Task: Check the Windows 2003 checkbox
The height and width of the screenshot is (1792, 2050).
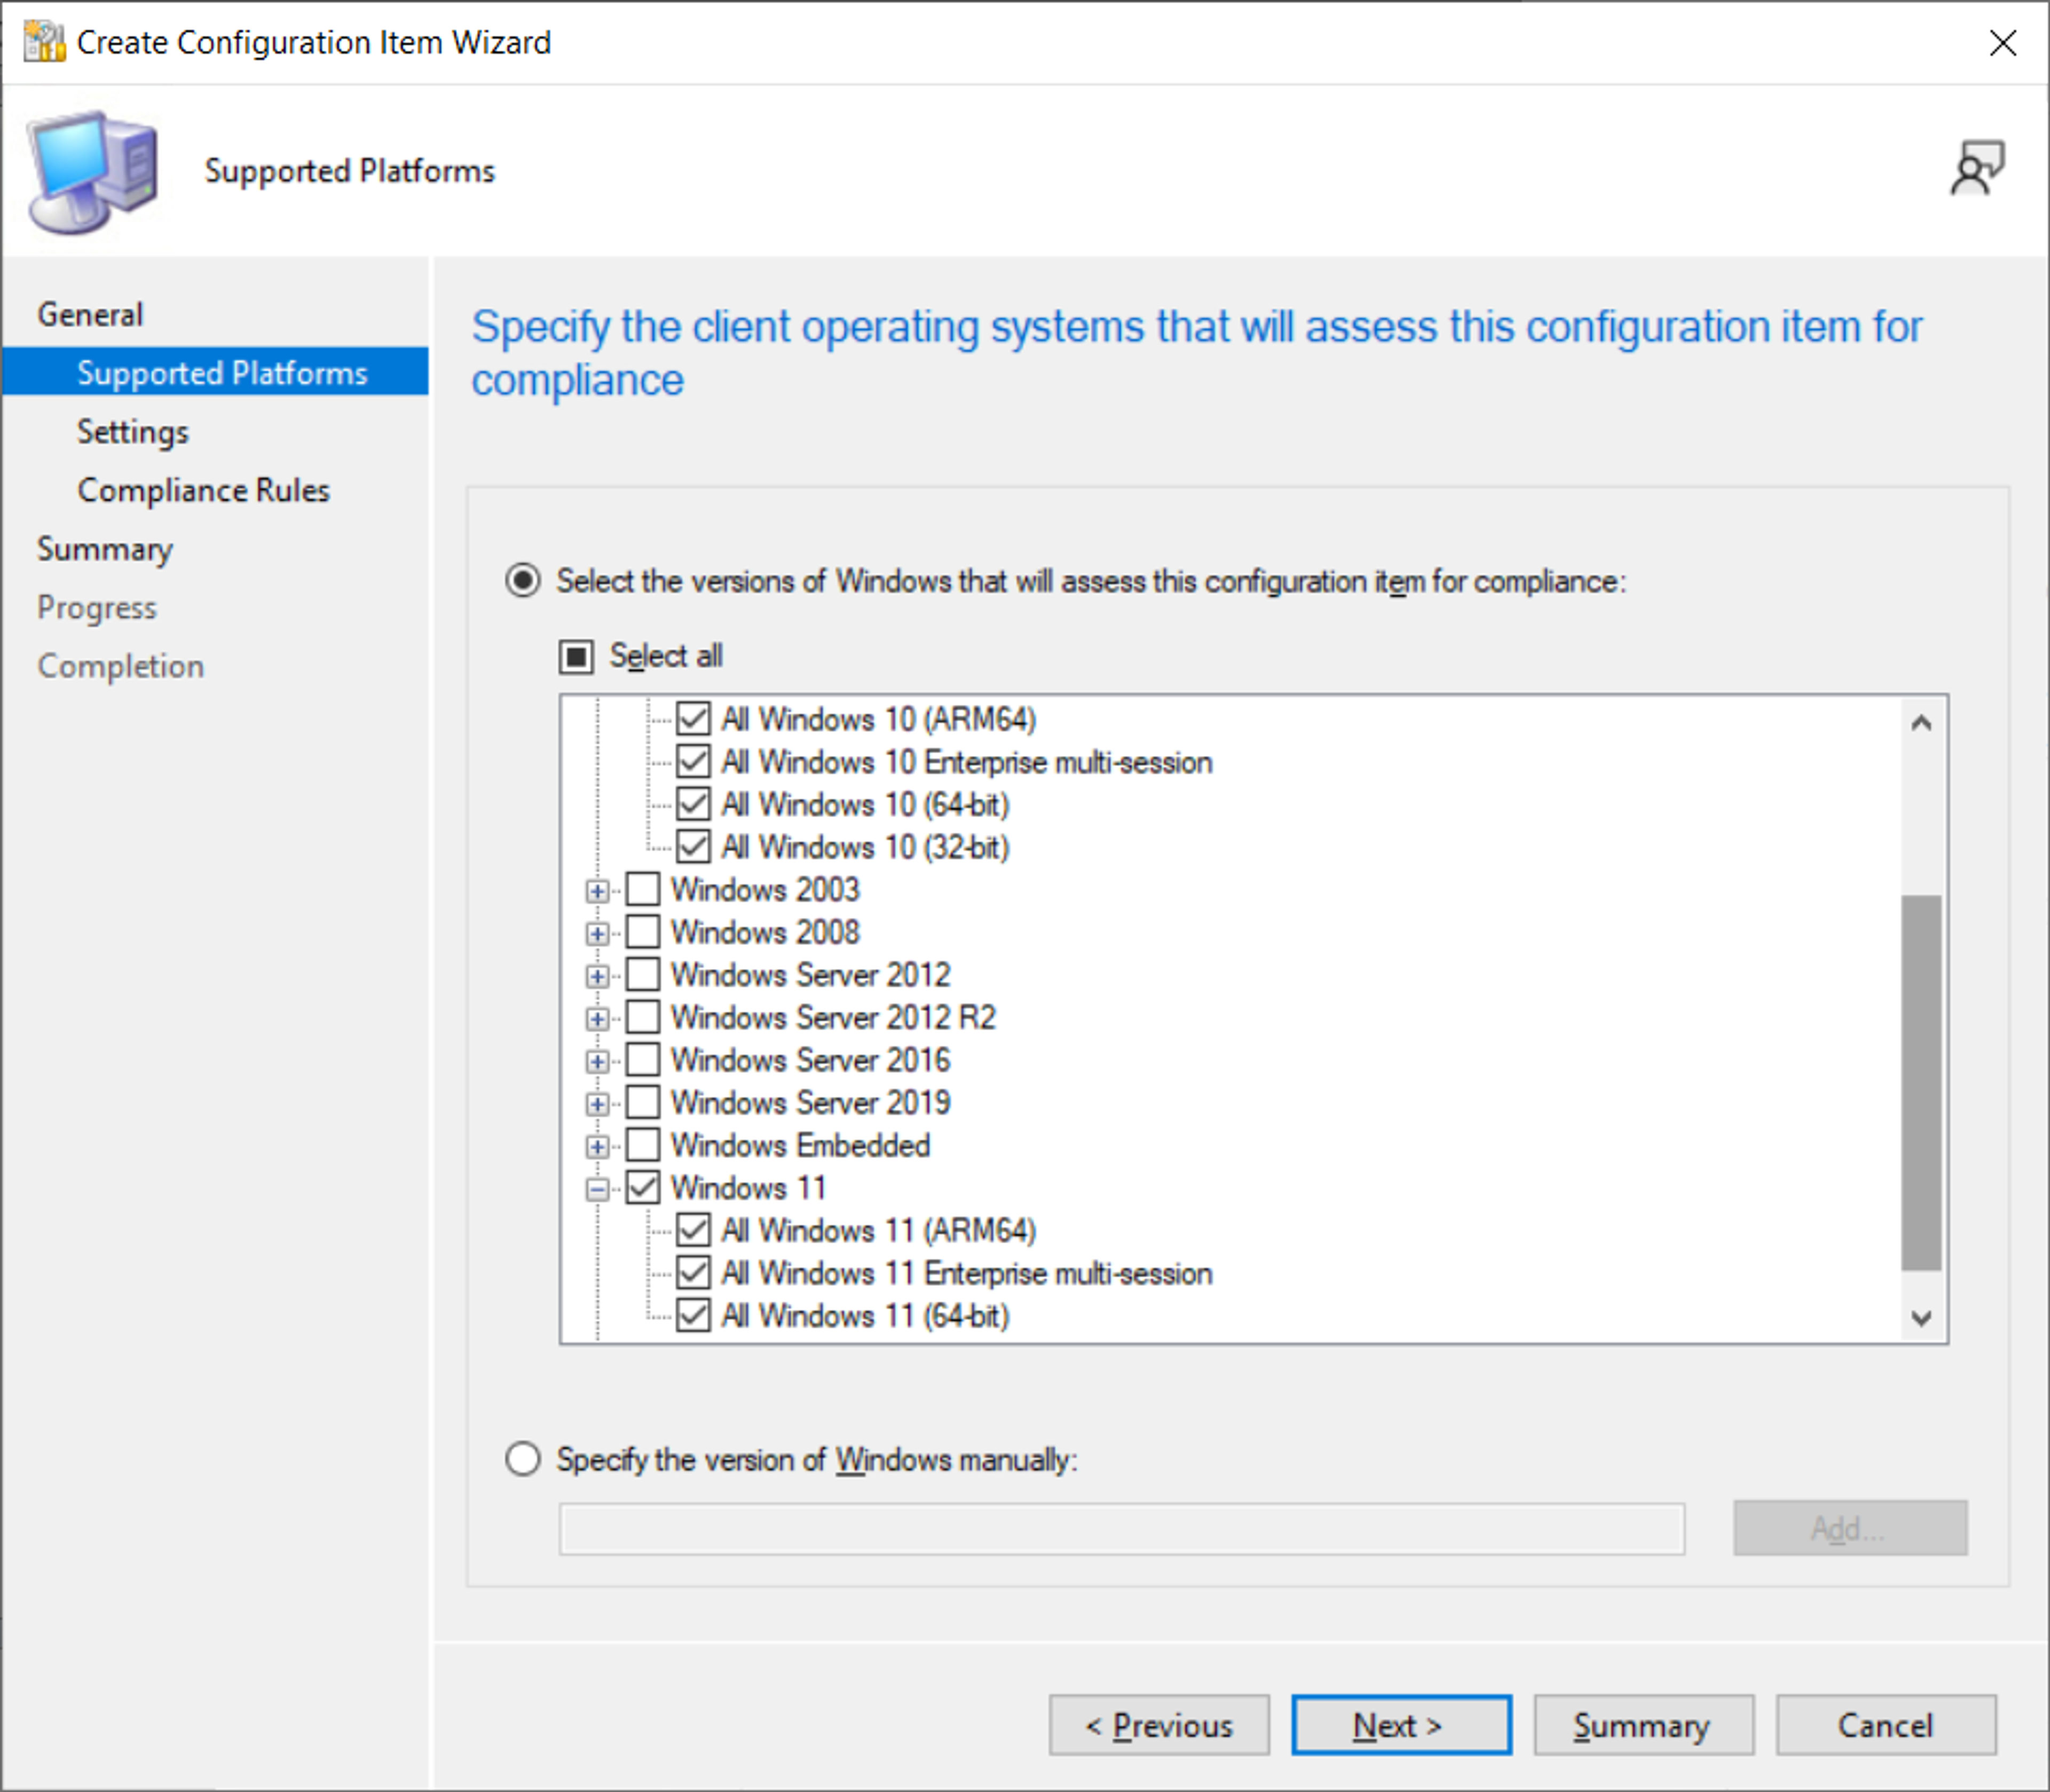Action: (643, 889)
